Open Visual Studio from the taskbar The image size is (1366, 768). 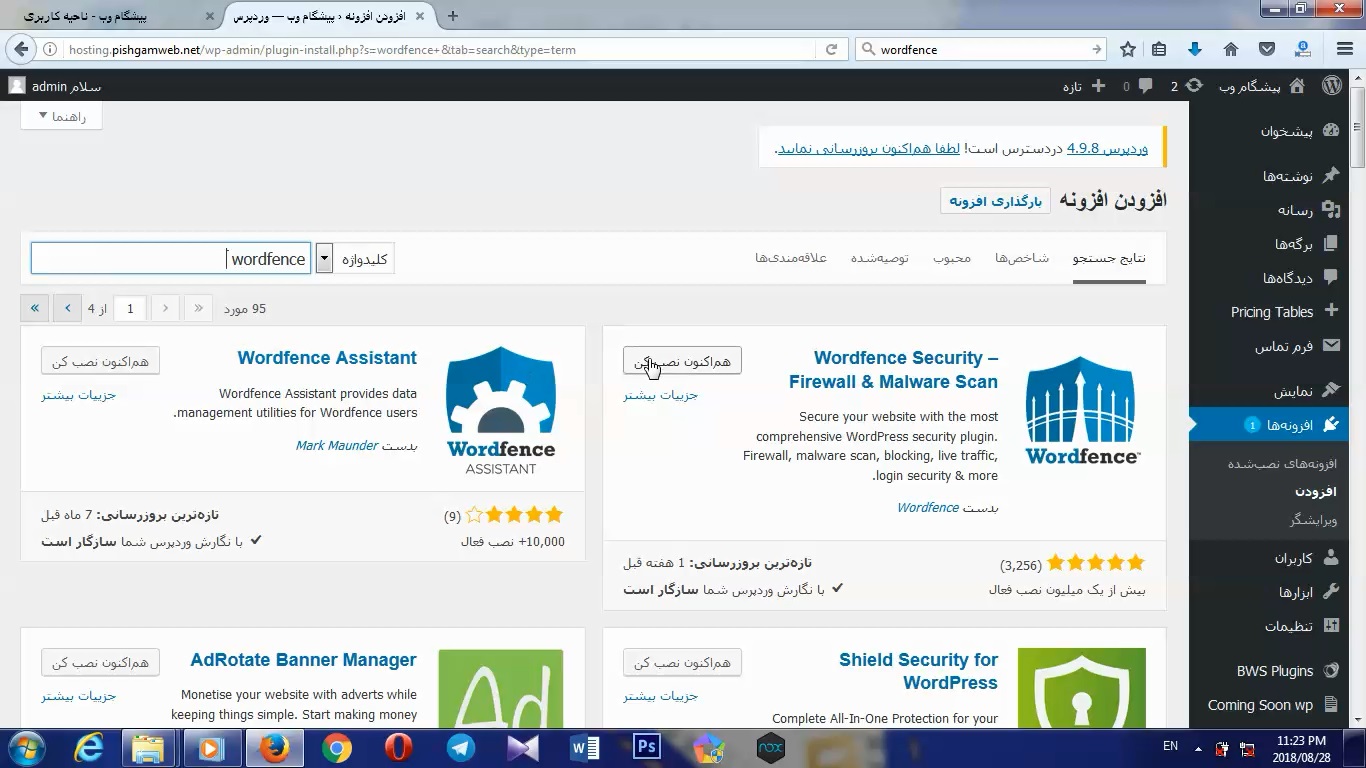pos(523,748)
